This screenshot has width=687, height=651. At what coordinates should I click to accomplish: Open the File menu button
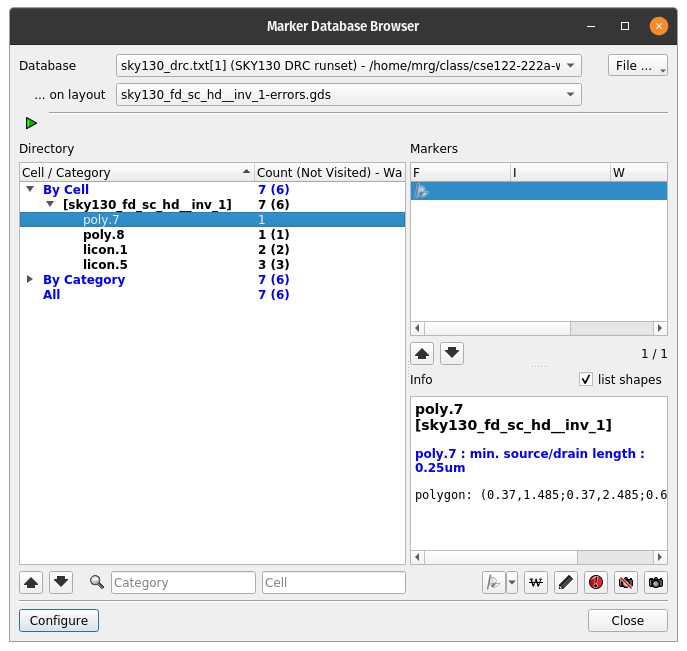point(638,66)
